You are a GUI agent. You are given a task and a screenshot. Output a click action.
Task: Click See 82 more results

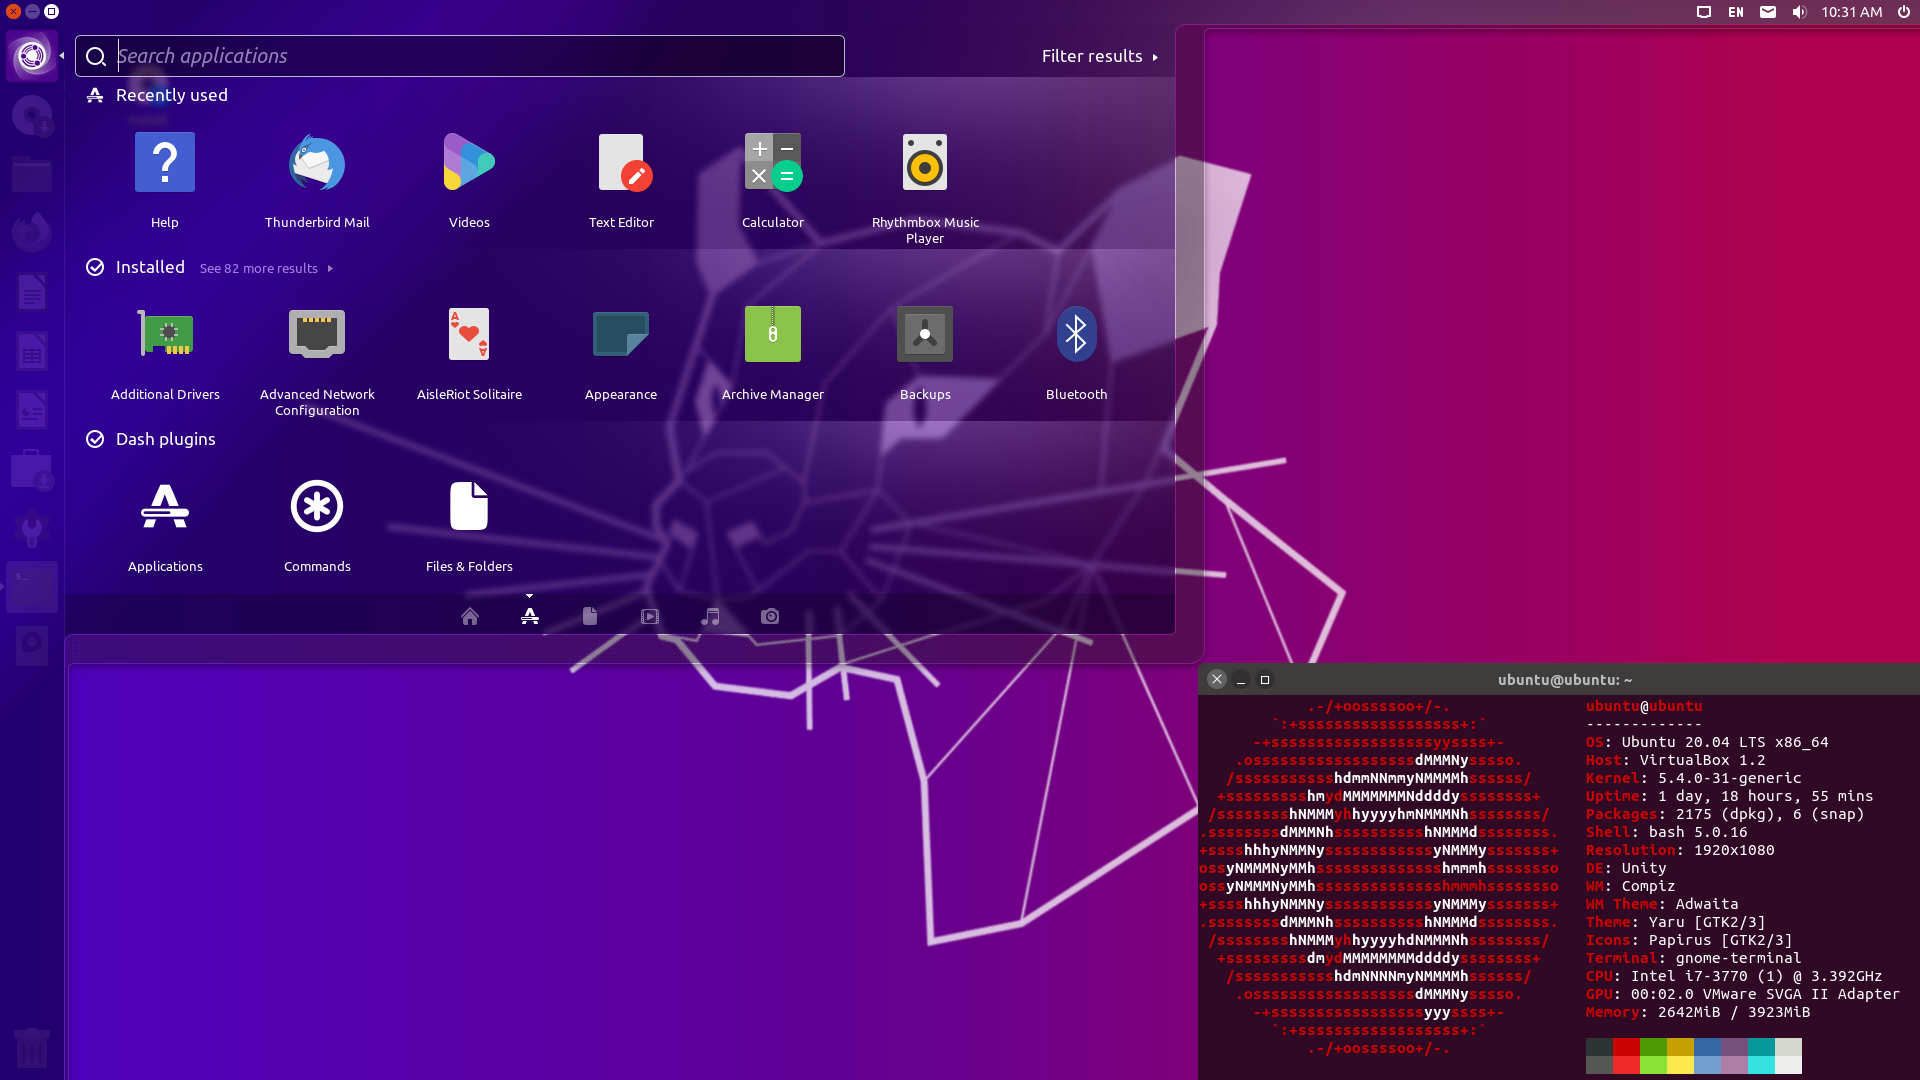[258, 268]
